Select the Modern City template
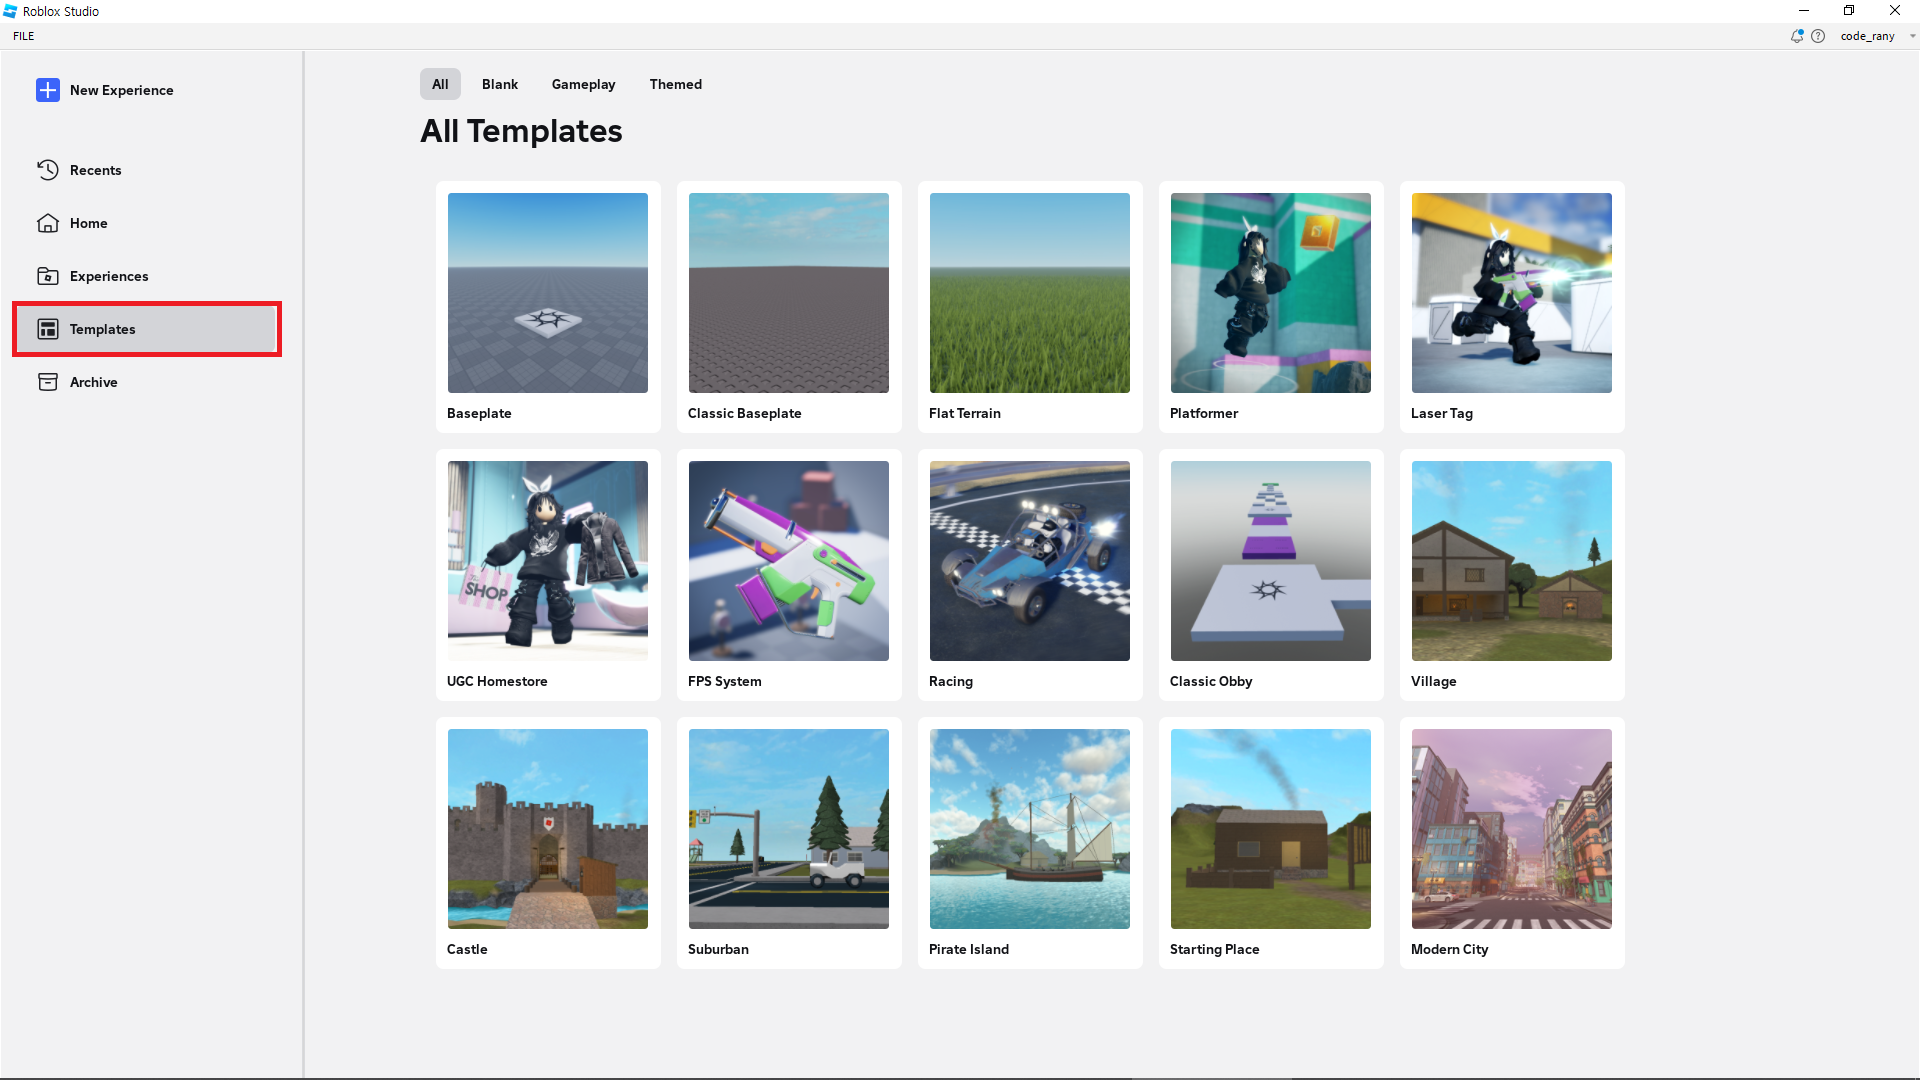This screenshot has width=1920, height=1080. tap(1512, 829)
